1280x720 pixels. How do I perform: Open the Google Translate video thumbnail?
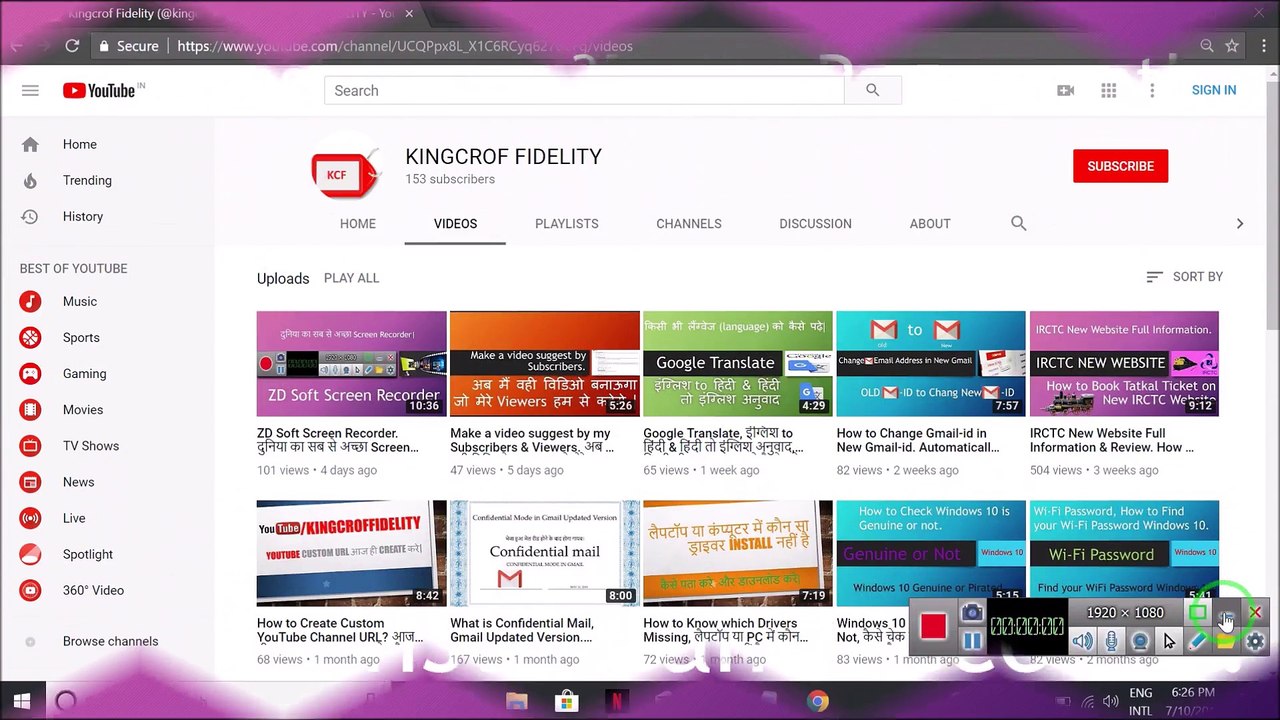click(x=737, y=363)
